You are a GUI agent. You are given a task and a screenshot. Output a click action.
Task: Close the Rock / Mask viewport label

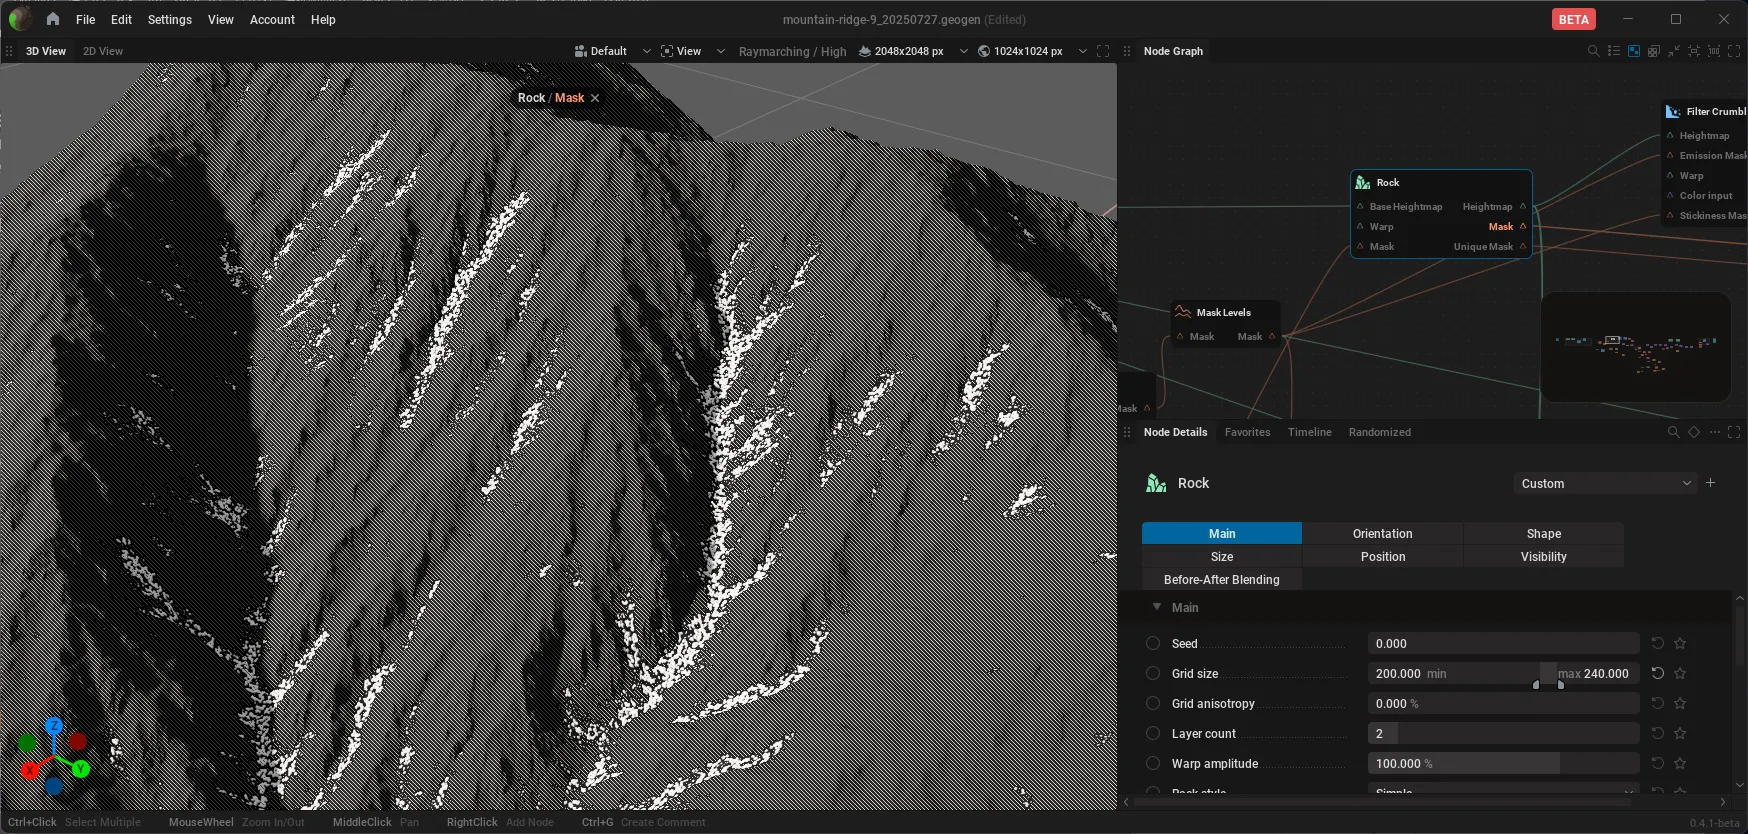pyautogui.click(x=595, y=98)
